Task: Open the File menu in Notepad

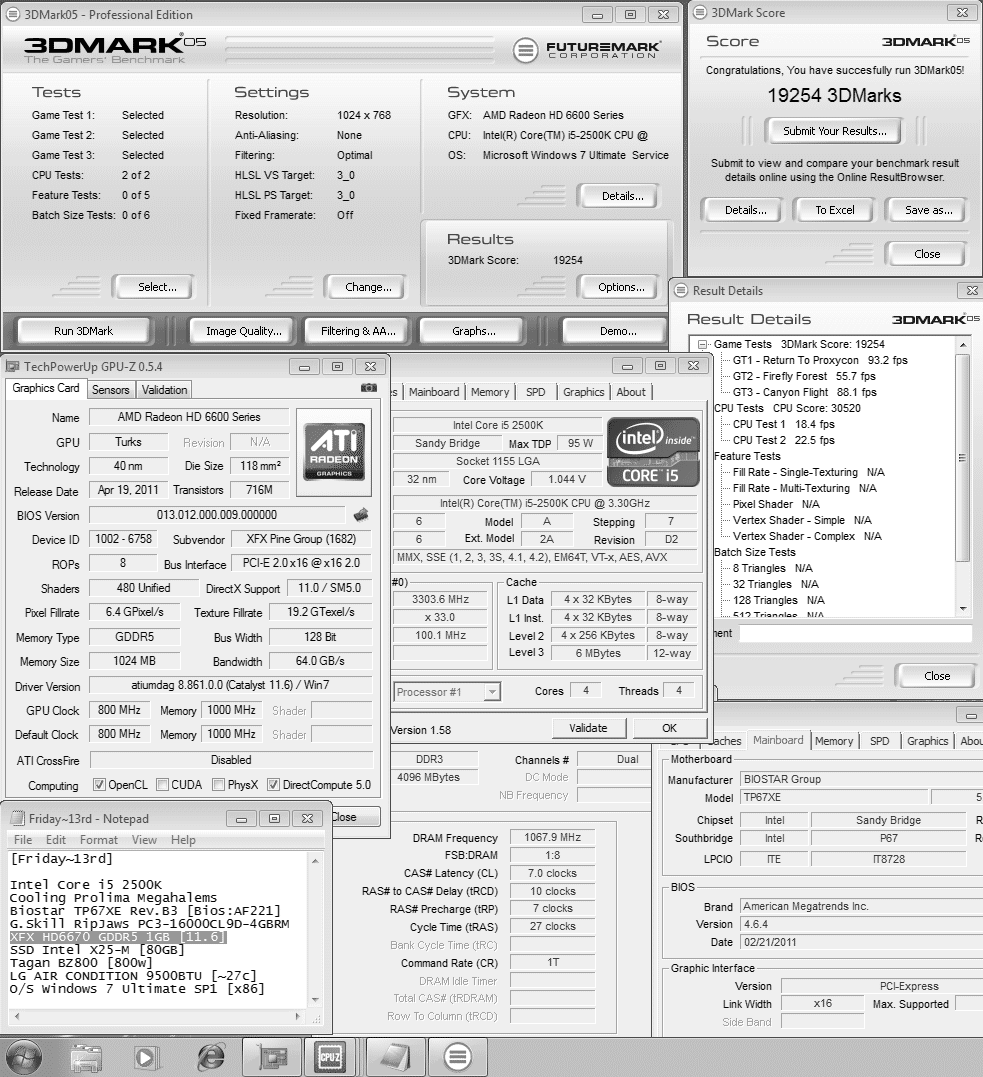Action: pos(23,839)
